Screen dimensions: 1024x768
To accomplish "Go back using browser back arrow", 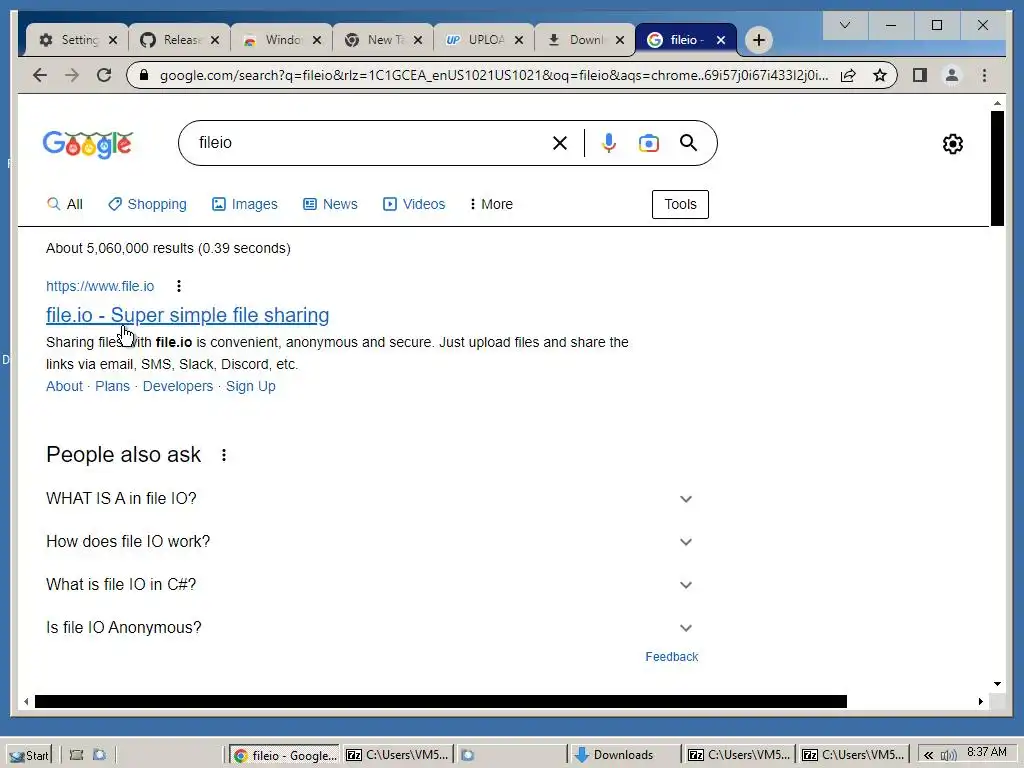I will pyautogui.click(x=40, y=76).
